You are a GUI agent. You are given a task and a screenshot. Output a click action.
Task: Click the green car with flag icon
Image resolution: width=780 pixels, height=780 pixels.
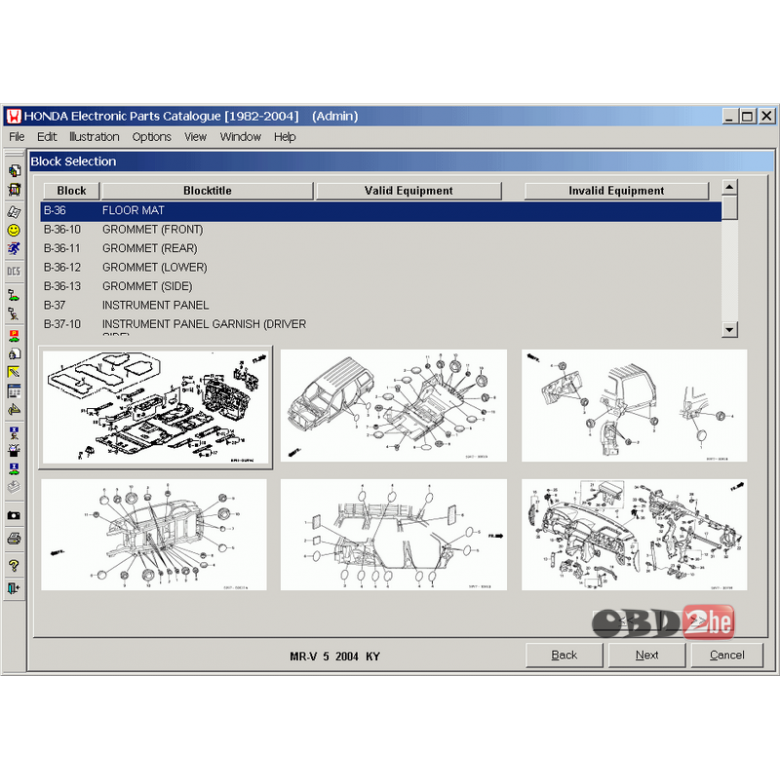14,294
